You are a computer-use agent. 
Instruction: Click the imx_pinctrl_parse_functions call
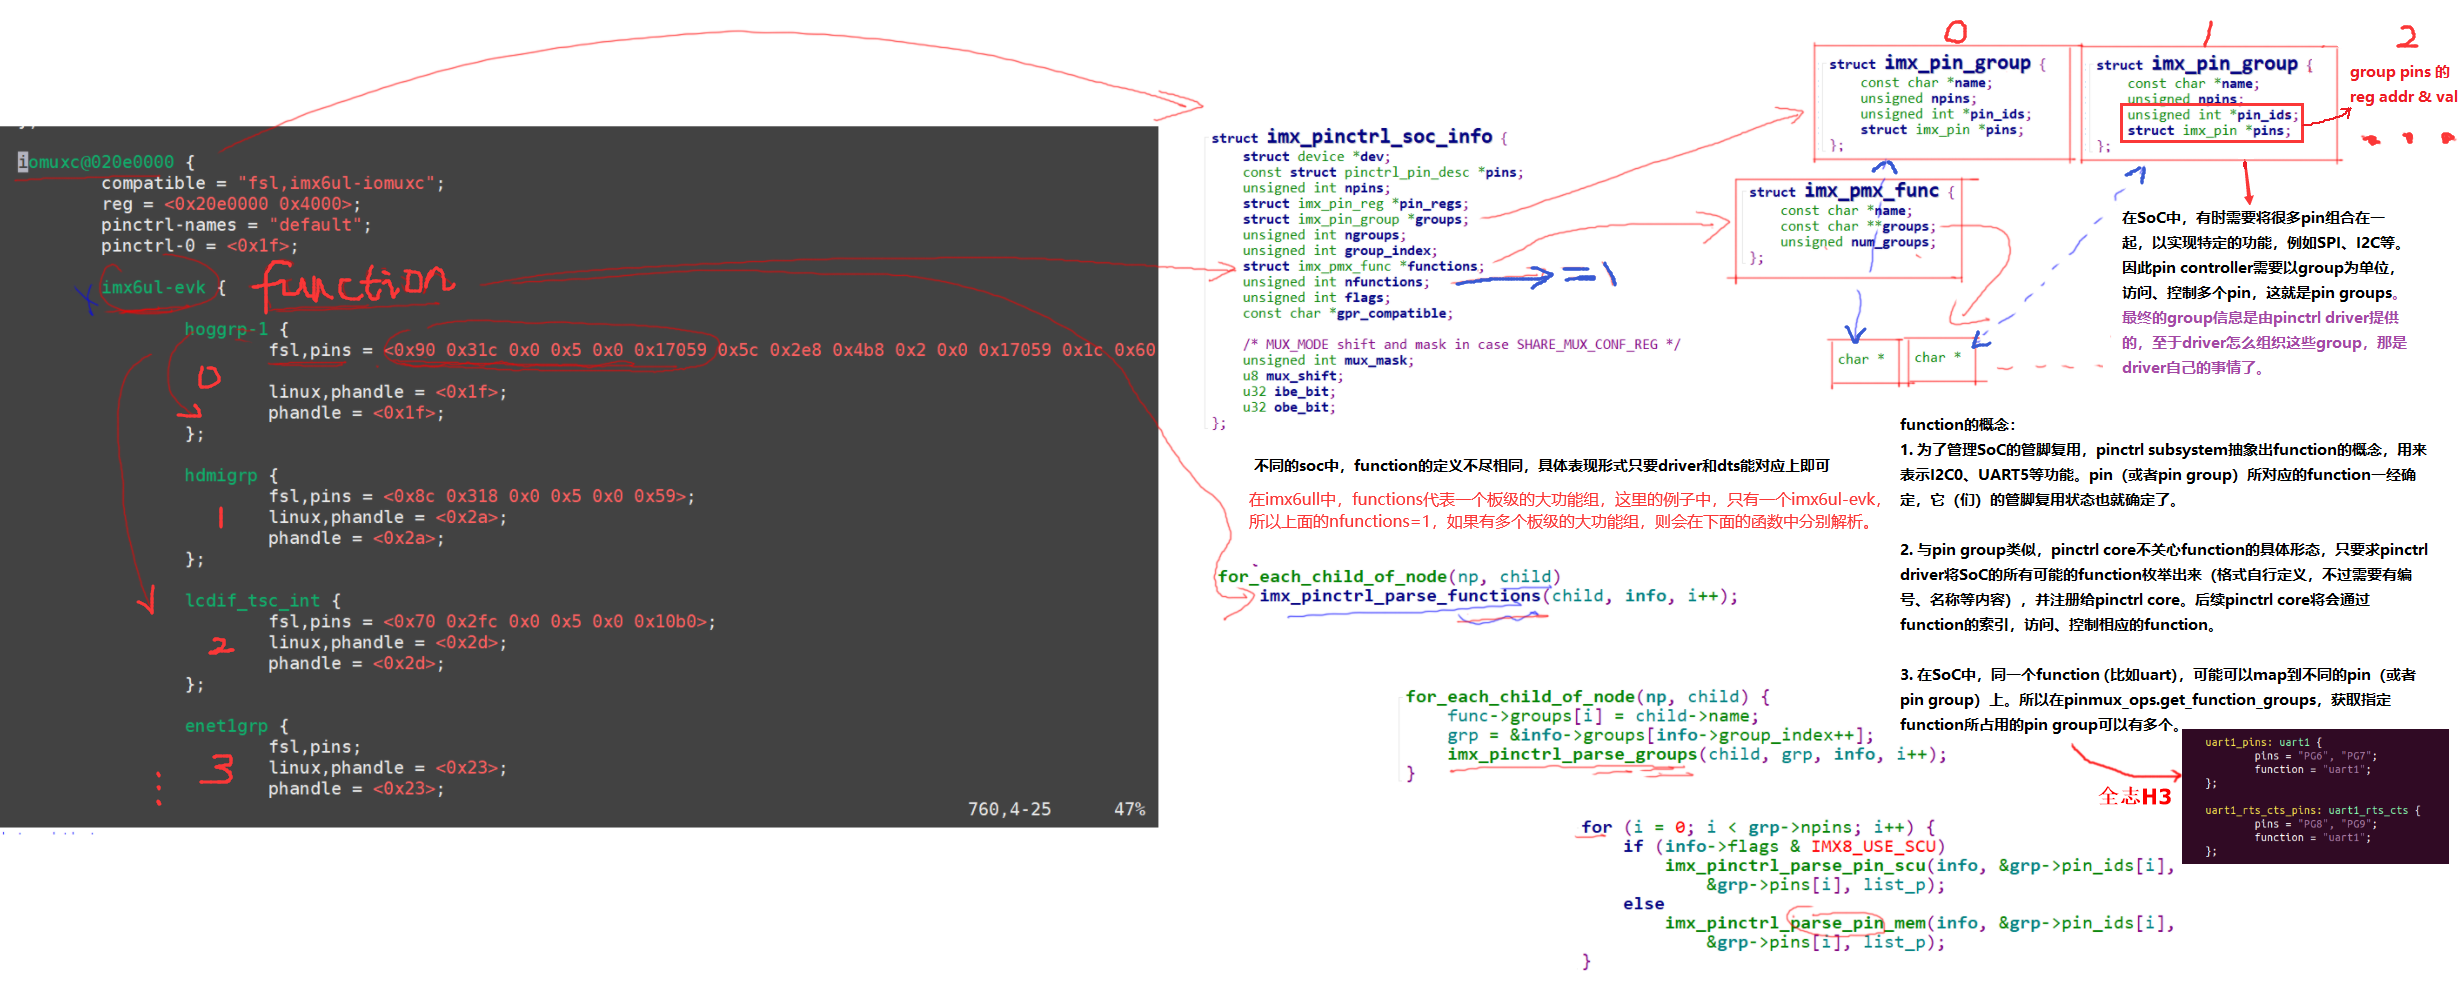pos(1399,596)
